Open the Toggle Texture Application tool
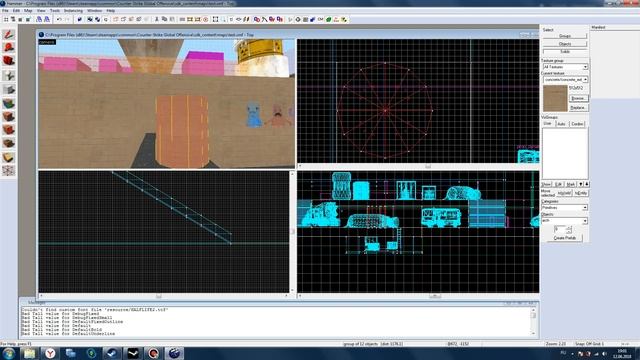The width and height of the screenshot is (640, 360). (x=9, y=103)
